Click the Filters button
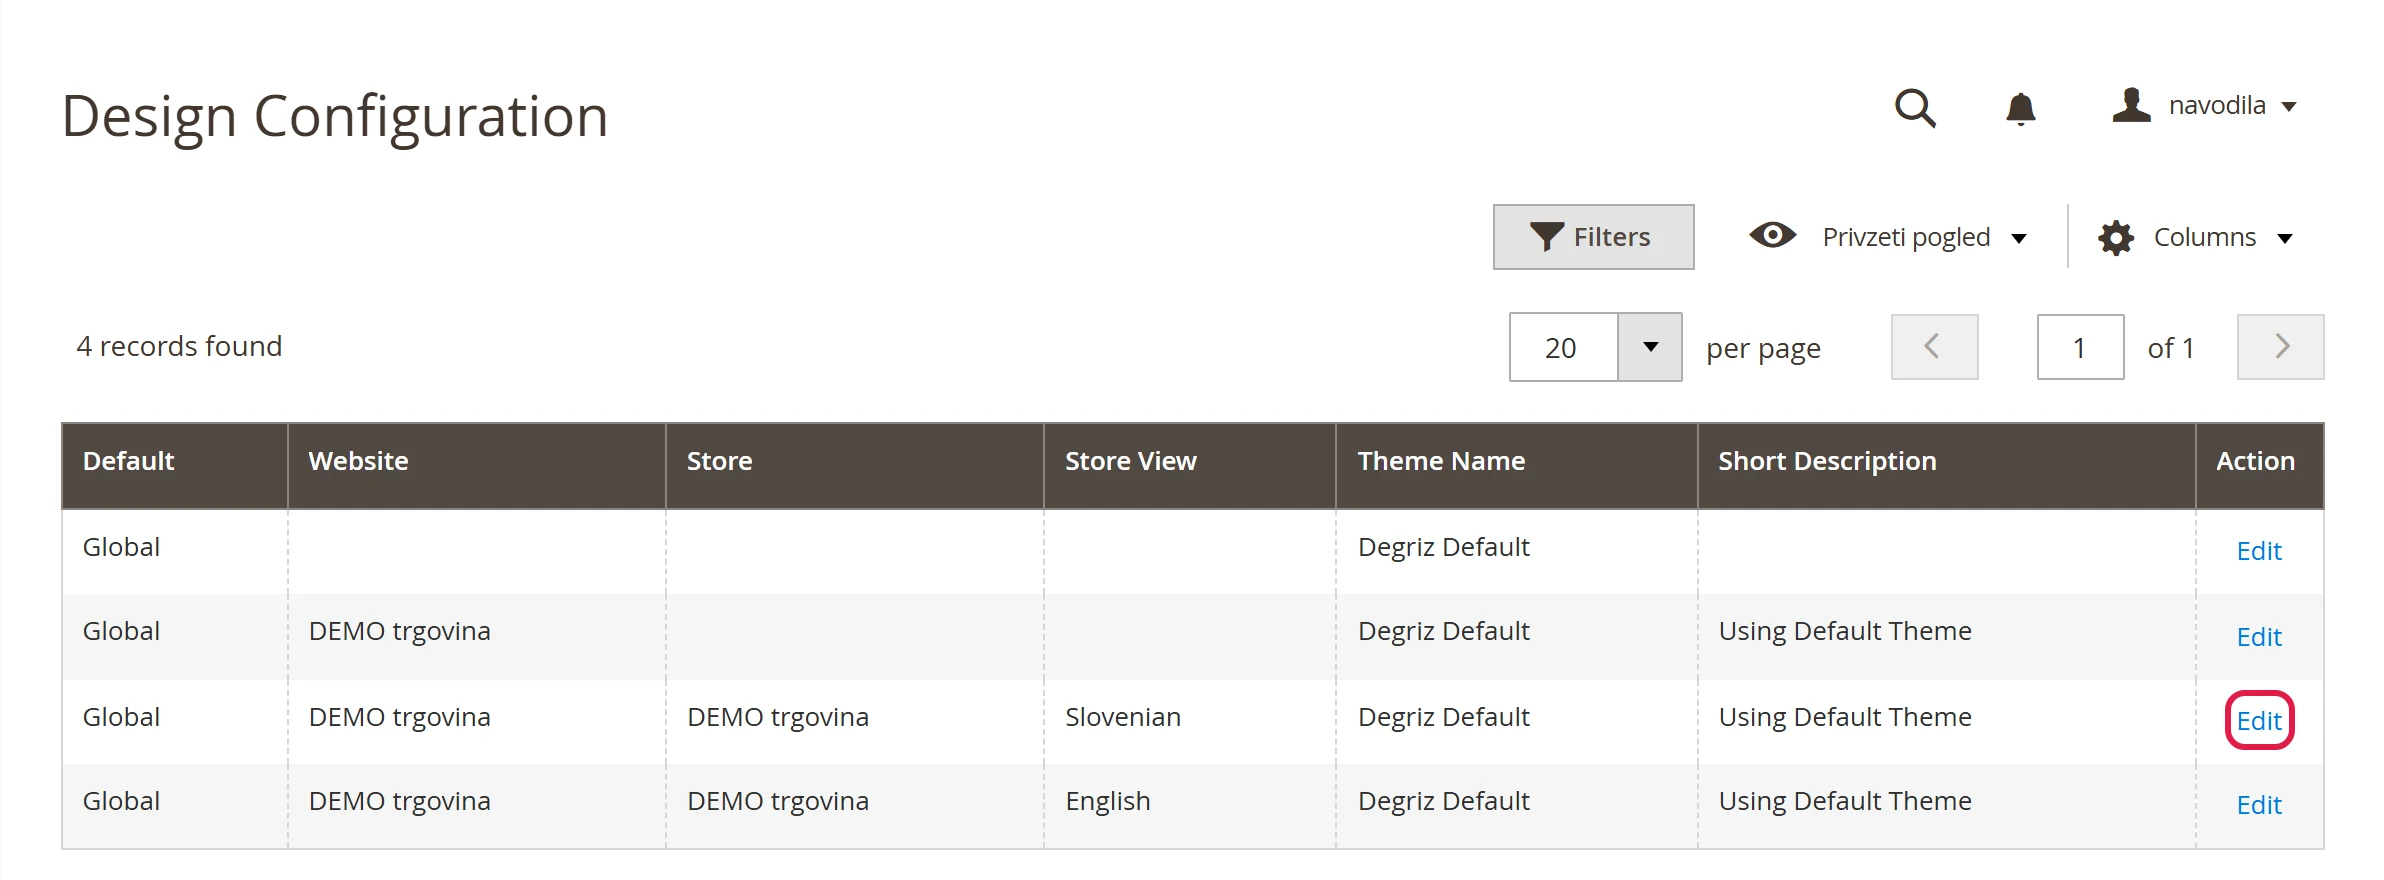2384x880 pixels. [x=1593, y=237]
